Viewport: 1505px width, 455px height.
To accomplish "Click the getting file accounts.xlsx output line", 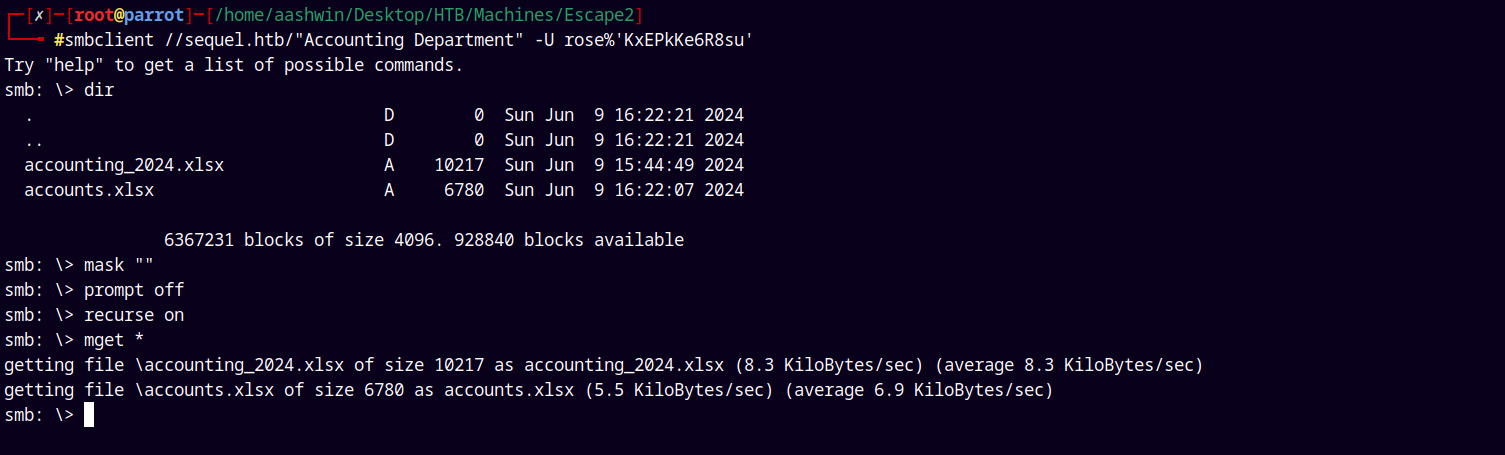I will click(x=528, y=390).
